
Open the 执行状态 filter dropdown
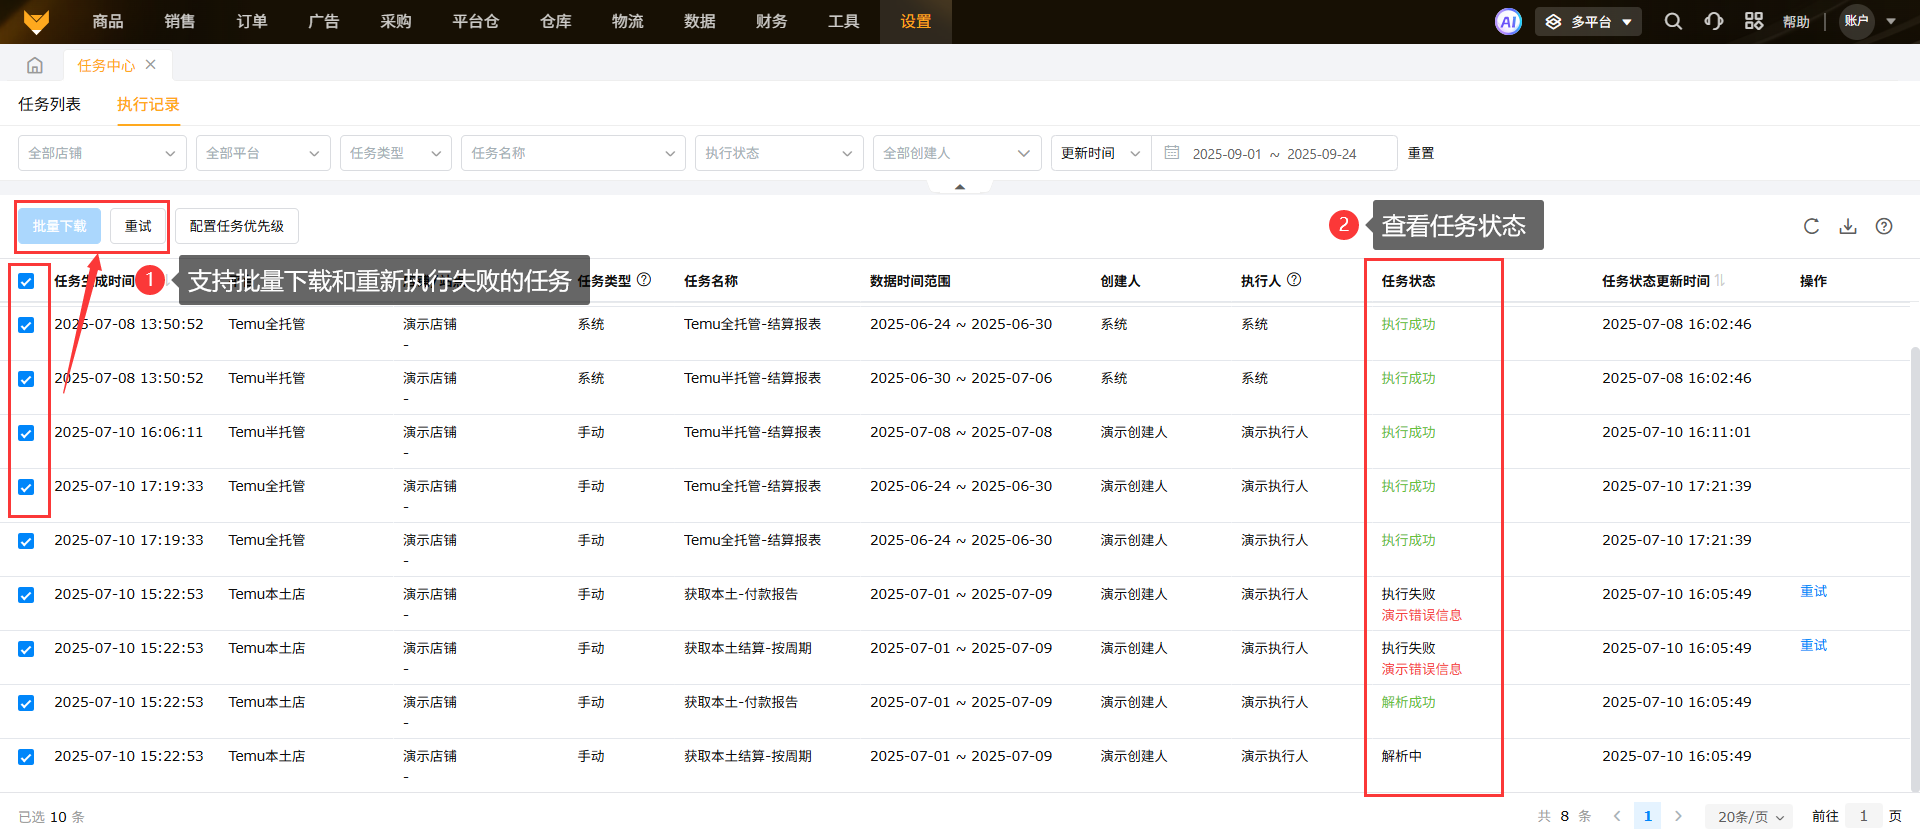click(x=778, y=153)
